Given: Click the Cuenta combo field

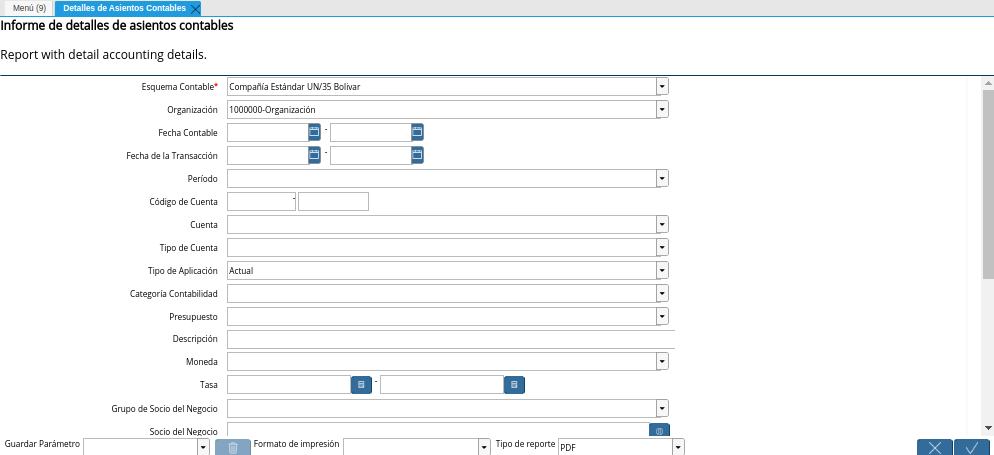Looking at the screenshot, I should click(442, 224).
